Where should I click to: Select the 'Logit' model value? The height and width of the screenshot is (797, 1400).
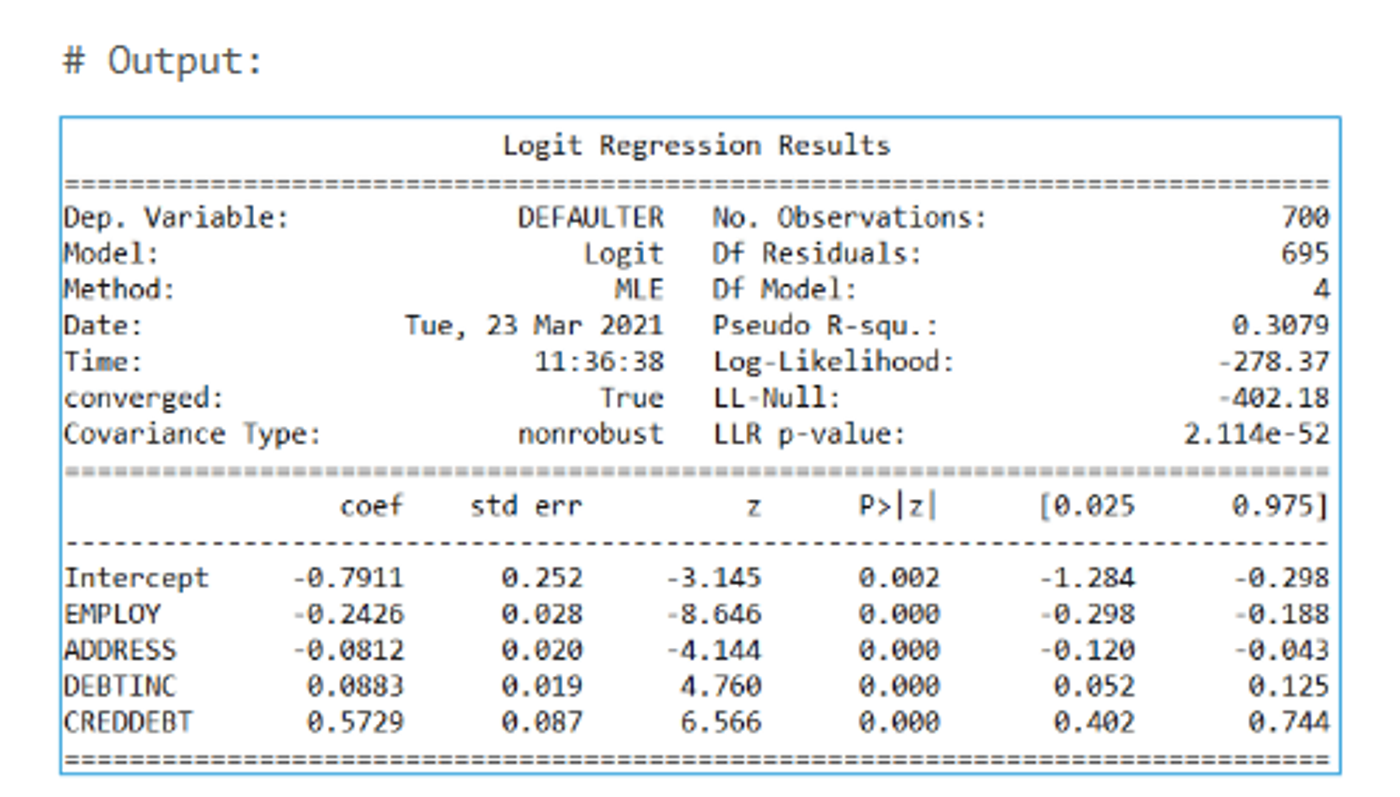(x=623, y=253)
